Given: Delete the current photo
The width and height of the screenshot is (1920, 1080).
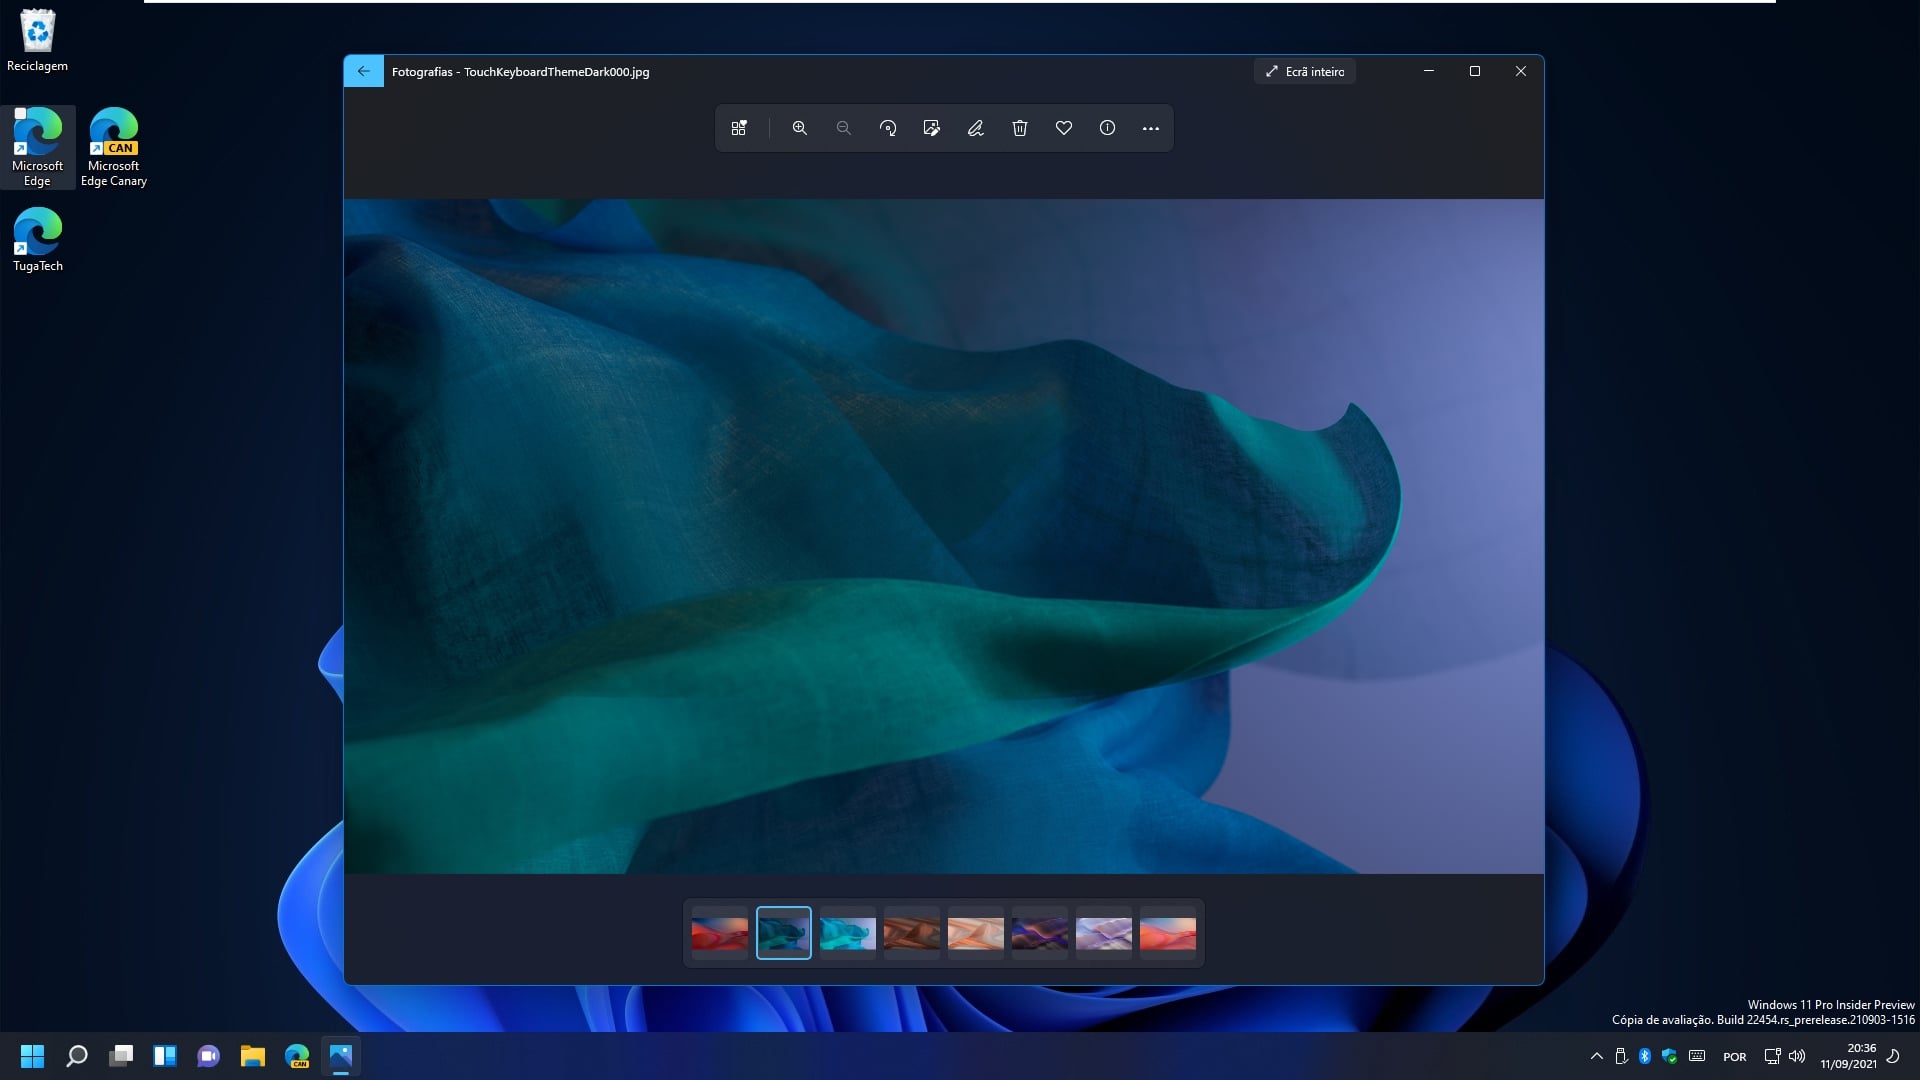Looking at the screenshot, I should [1020, 128].
